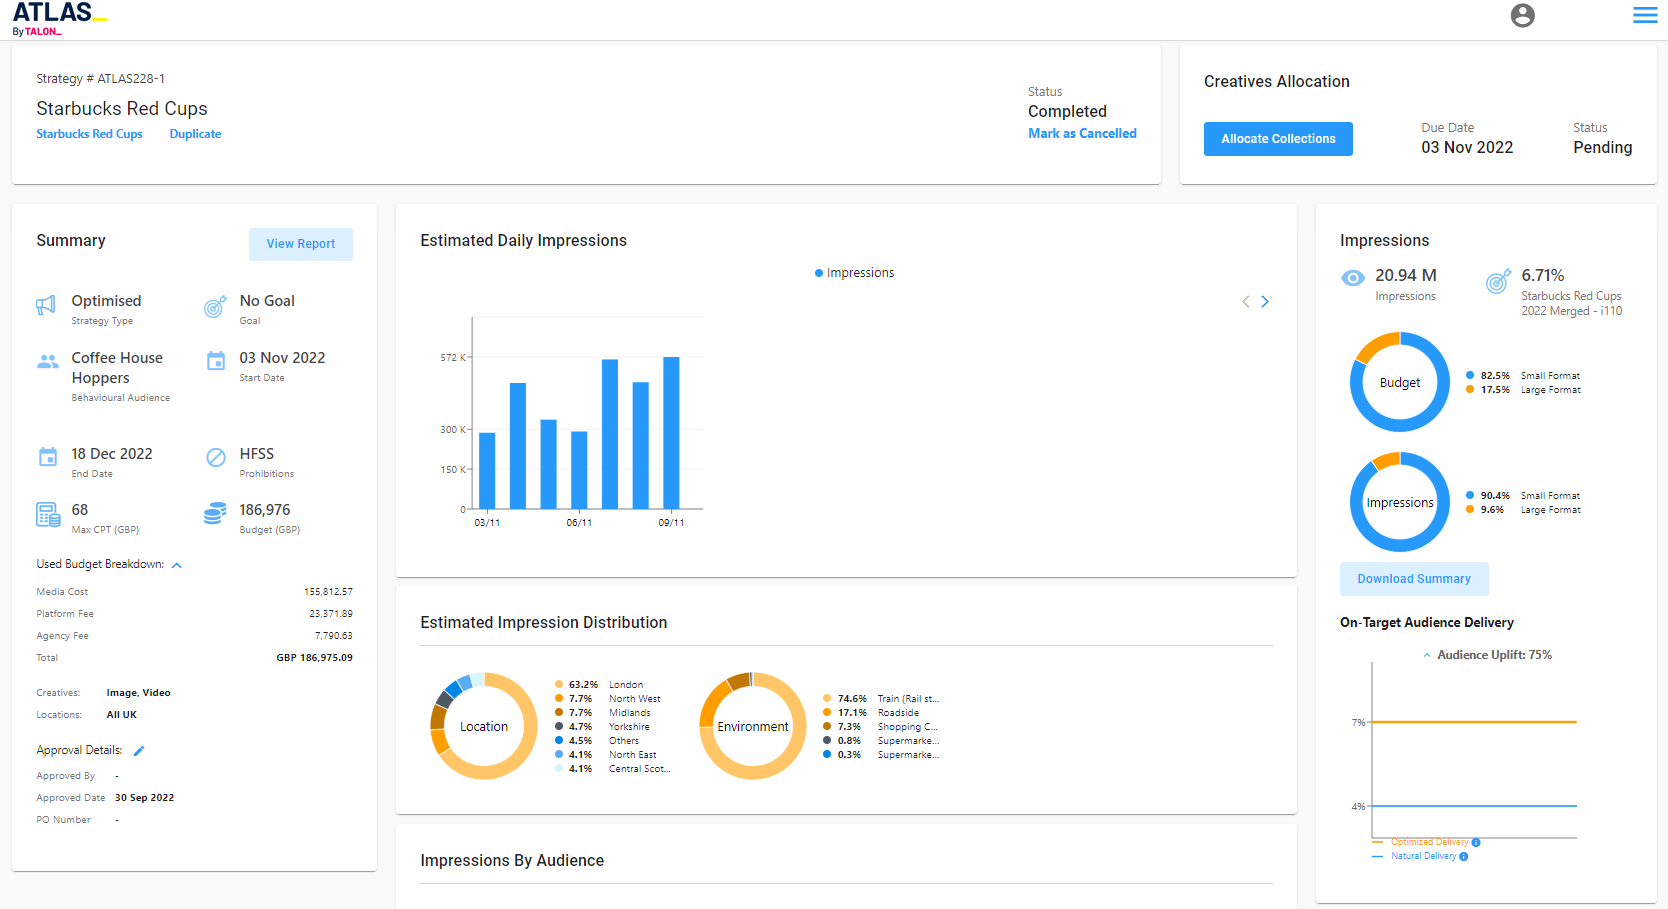Click Total GBP 186,975.09
This screenshot has width=1668, height=909.
tap(314, 658)
